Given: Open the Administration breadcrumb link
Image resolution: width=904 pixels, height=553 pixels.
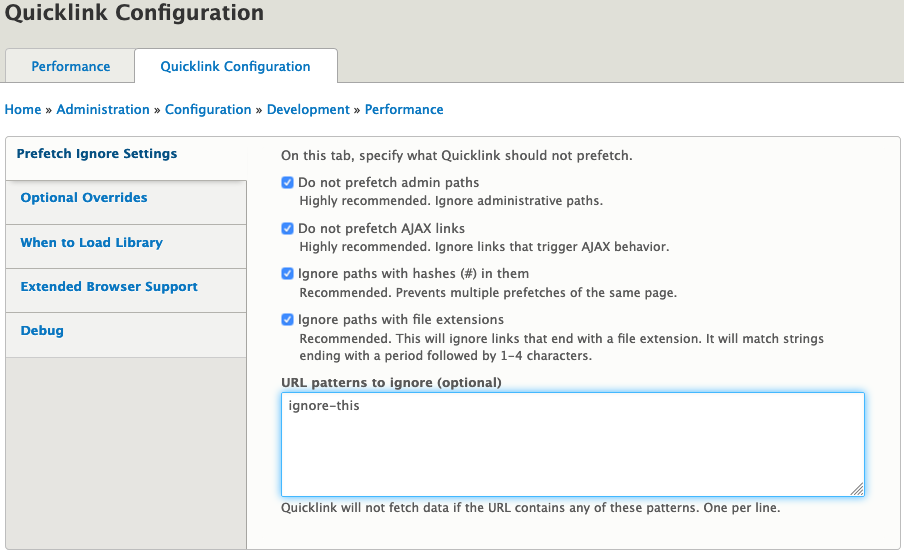Looking at the screenshot, I should [103, 110].
